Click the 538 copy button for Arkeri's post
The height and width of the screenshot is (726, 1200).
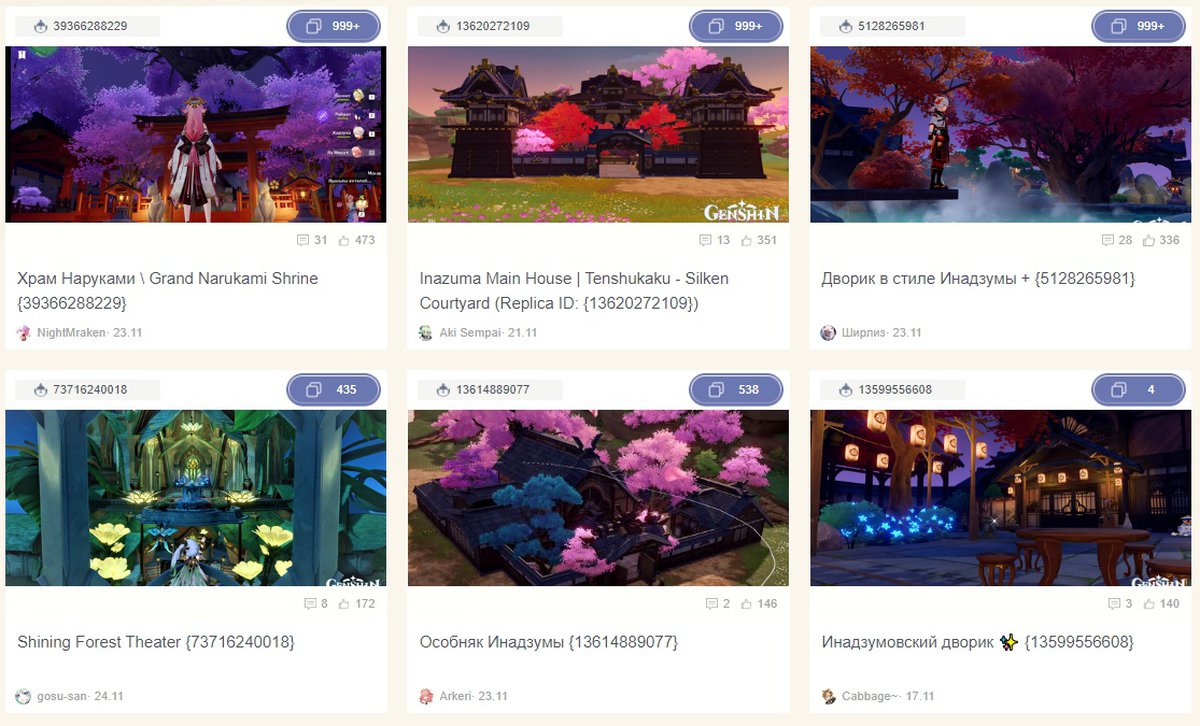(x=736, y=390)
